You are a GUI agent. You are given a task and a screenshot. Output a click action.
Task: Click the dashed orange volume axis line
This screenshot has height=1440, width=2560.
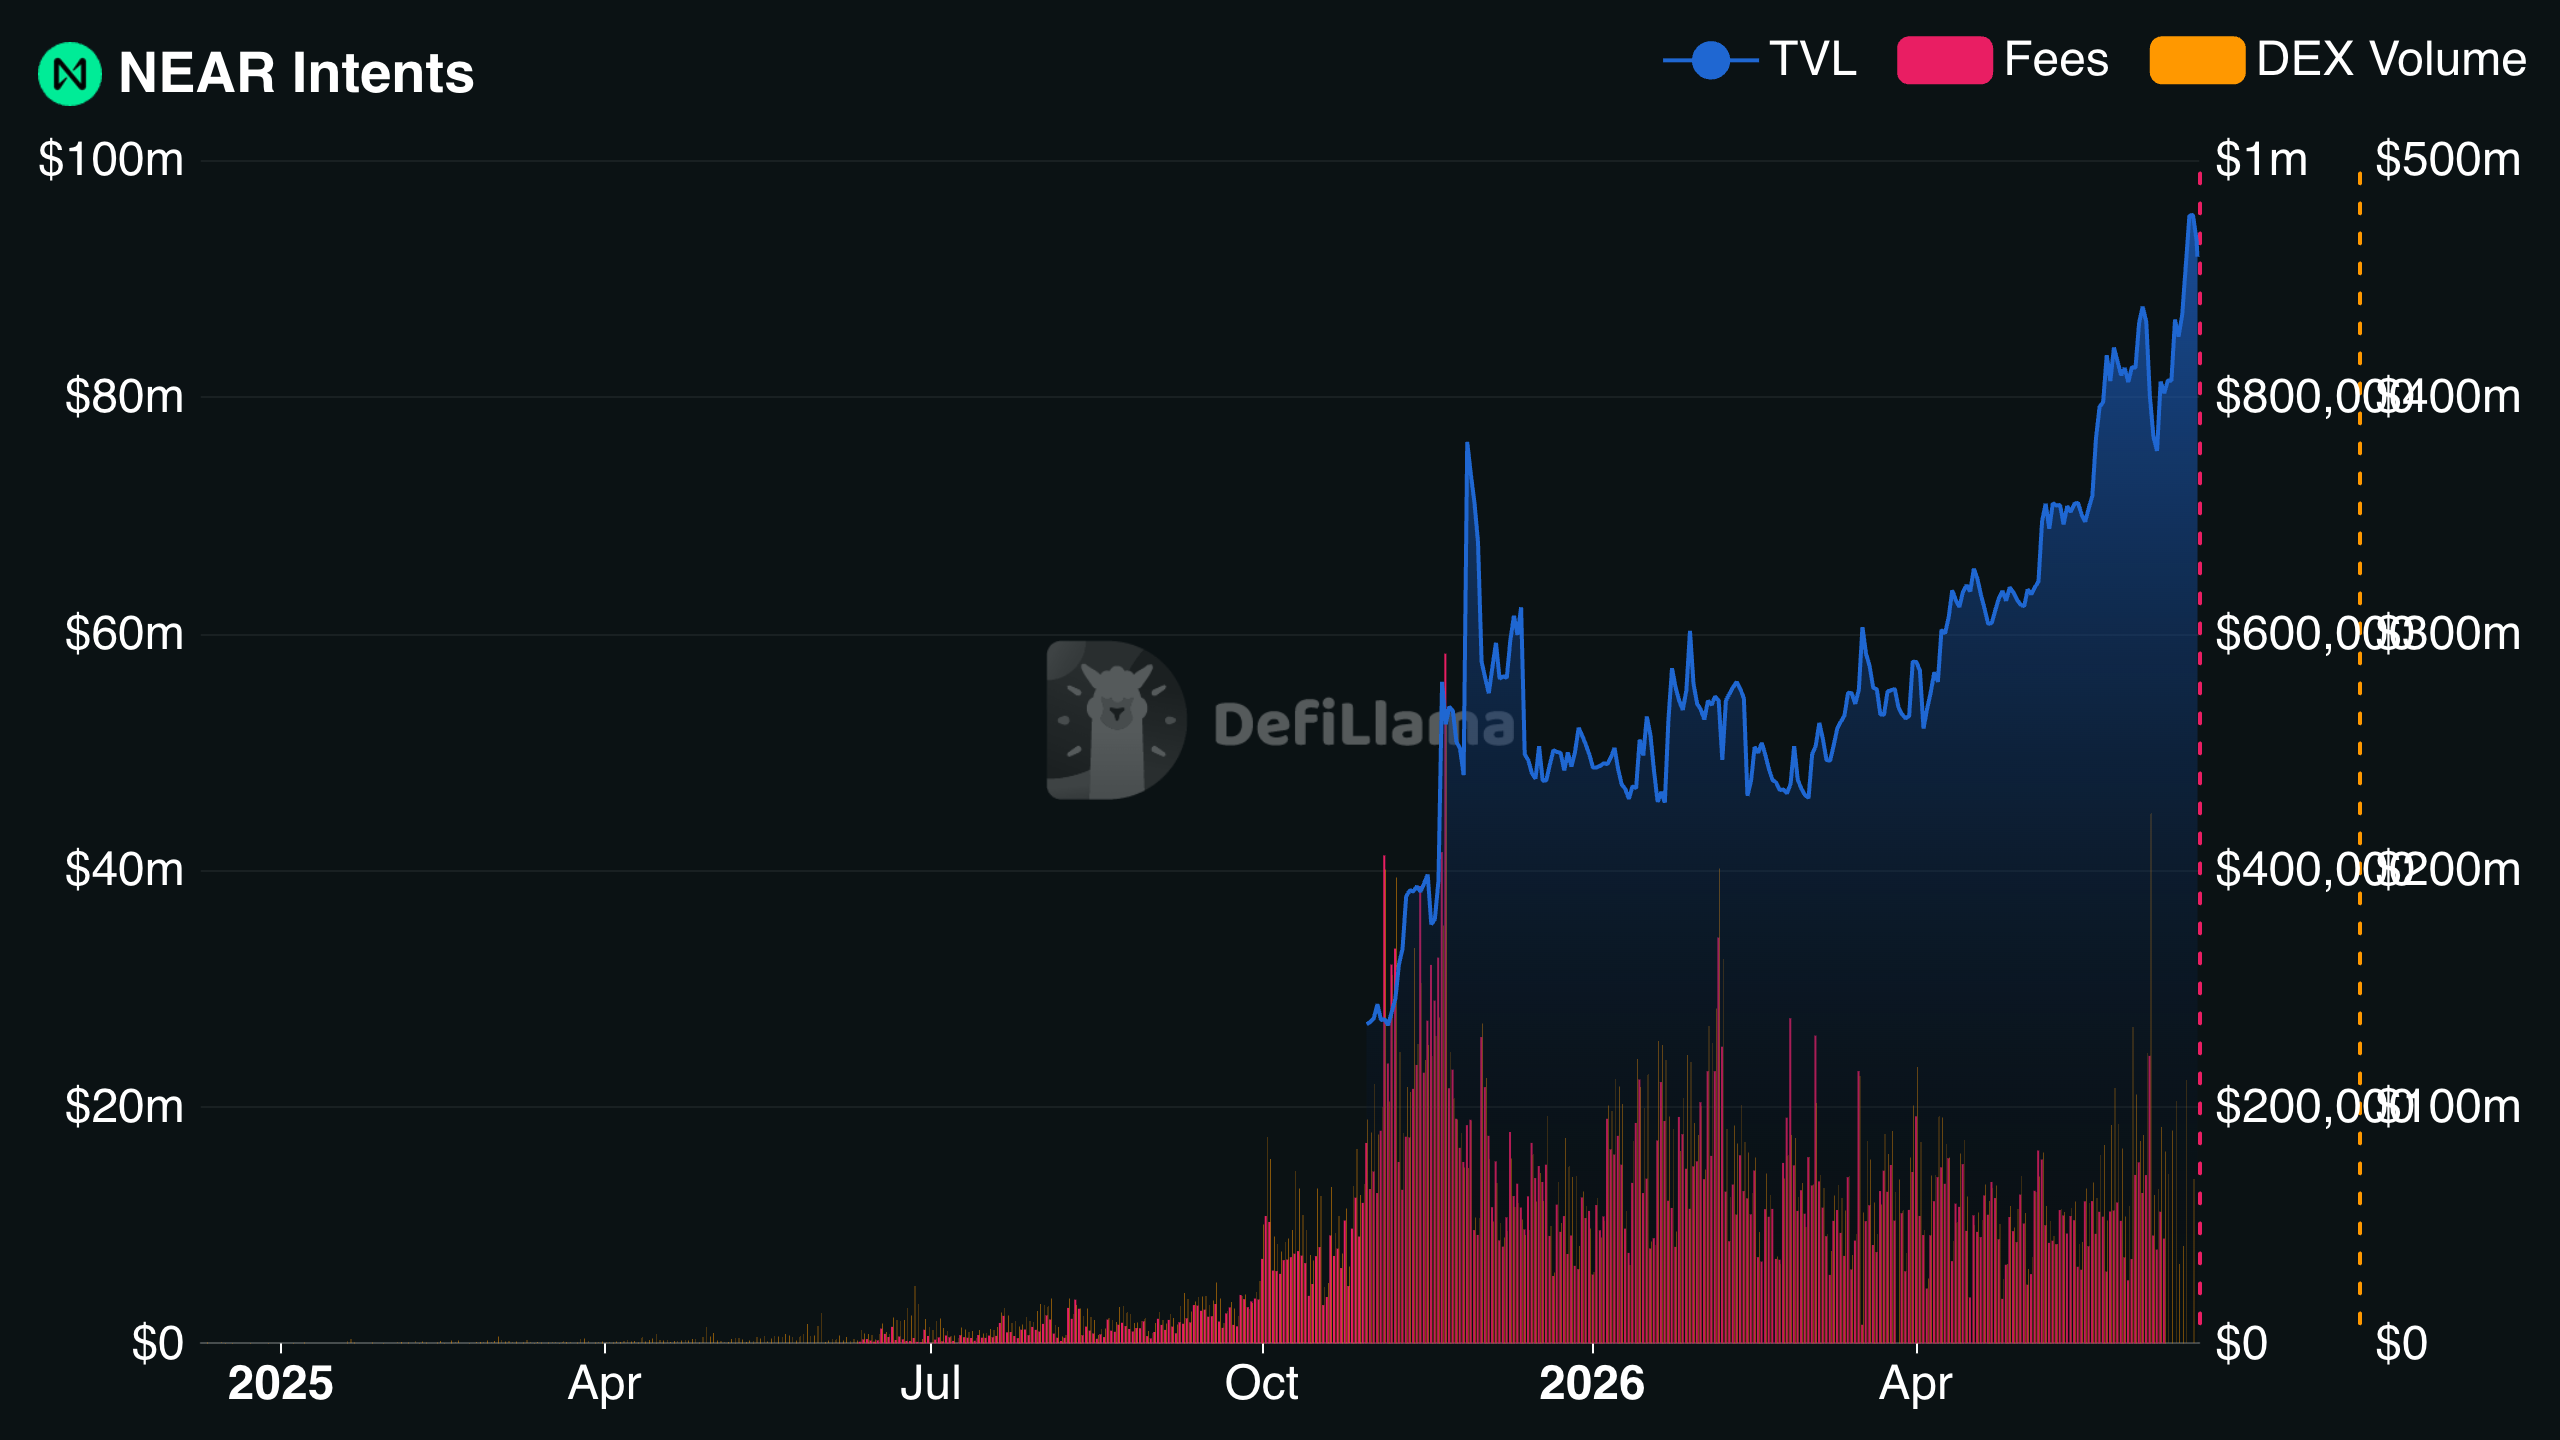coord(2360,750)
